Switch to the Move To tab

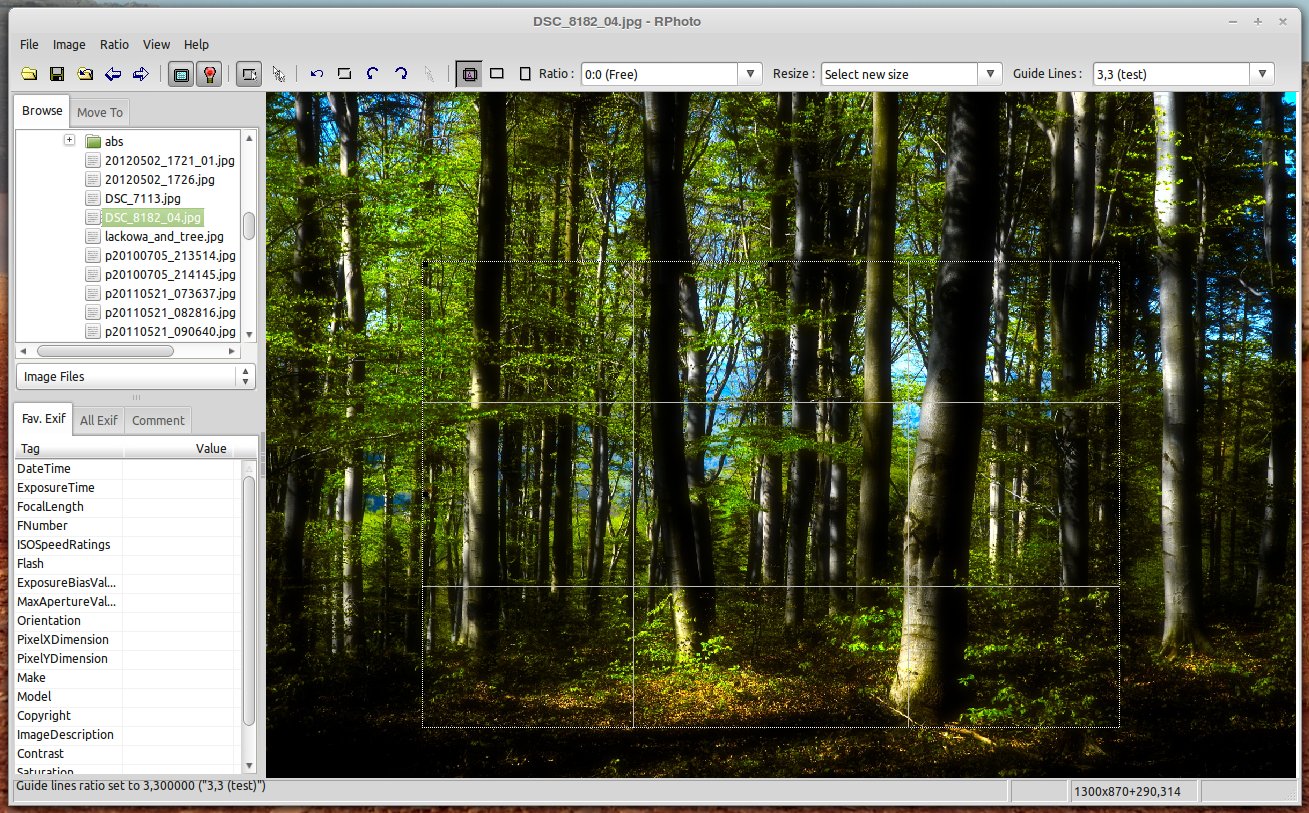pos(100,113)
